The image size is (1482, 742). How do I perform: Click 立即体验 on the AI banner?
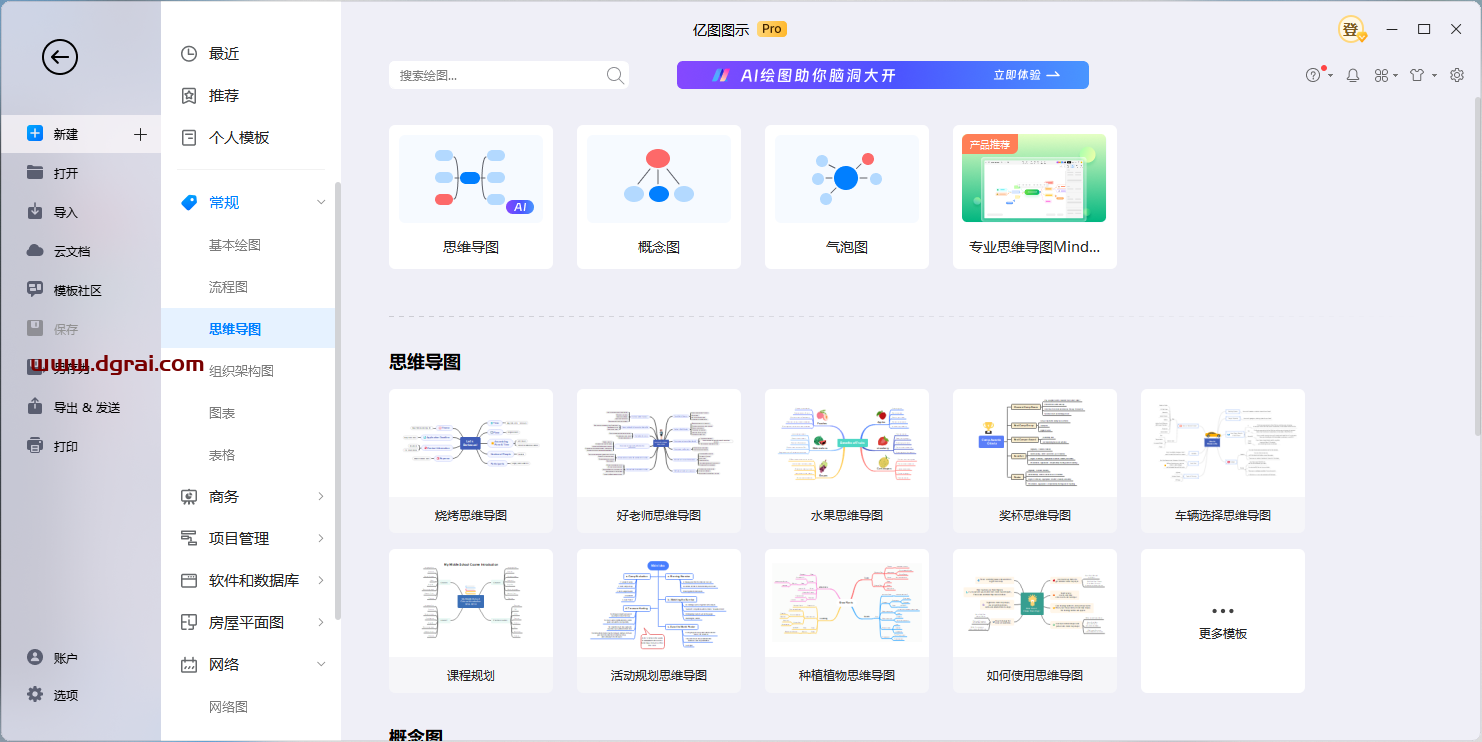pos(1026,75)
